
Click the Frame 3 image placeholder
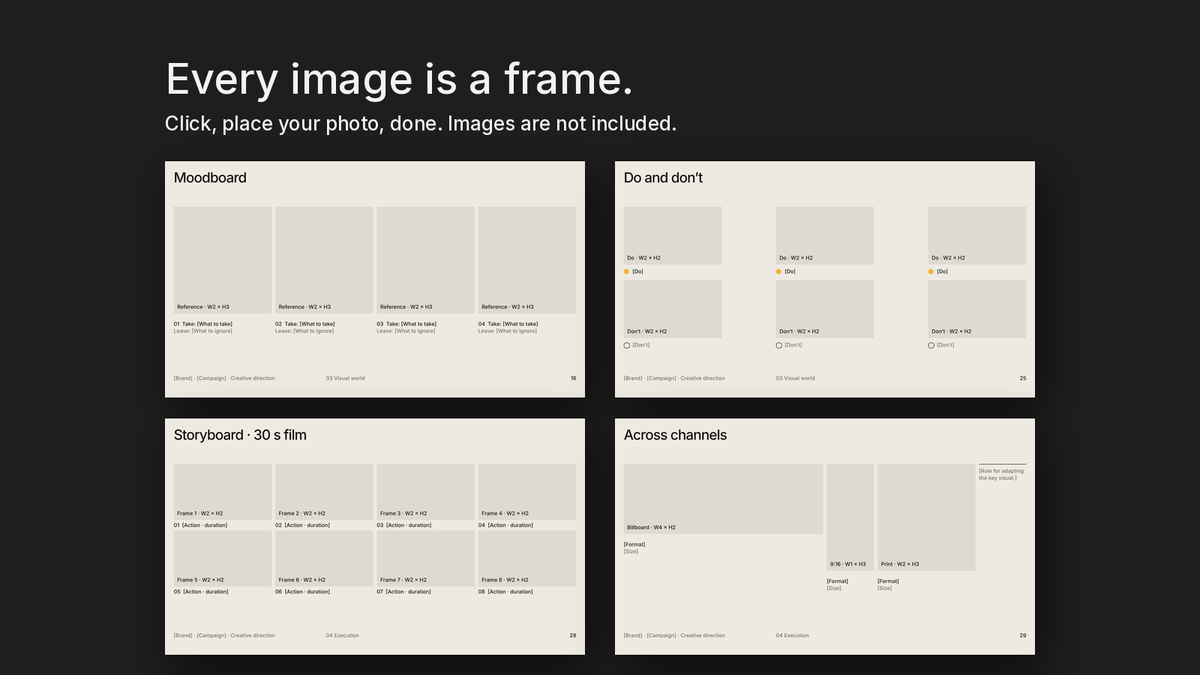pos(426,492)
